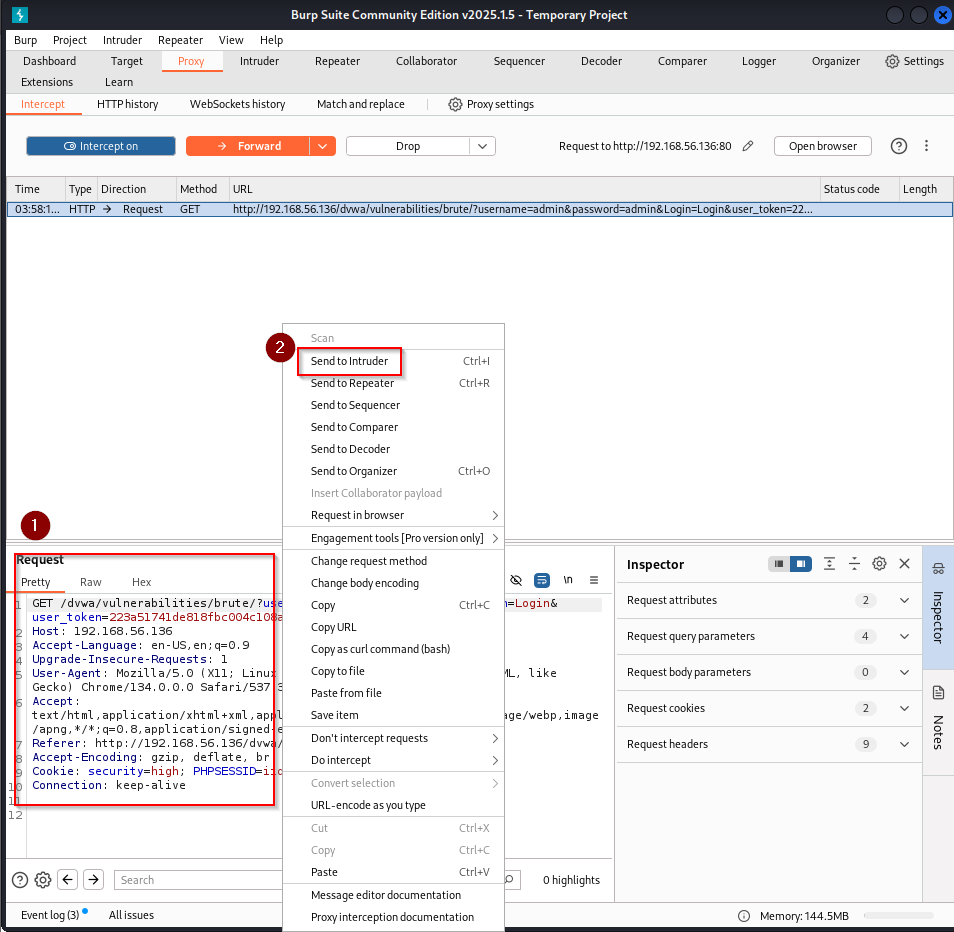Open the Repeater tool tab
This screenshot has height=932, width=954.
pos(337,61)
